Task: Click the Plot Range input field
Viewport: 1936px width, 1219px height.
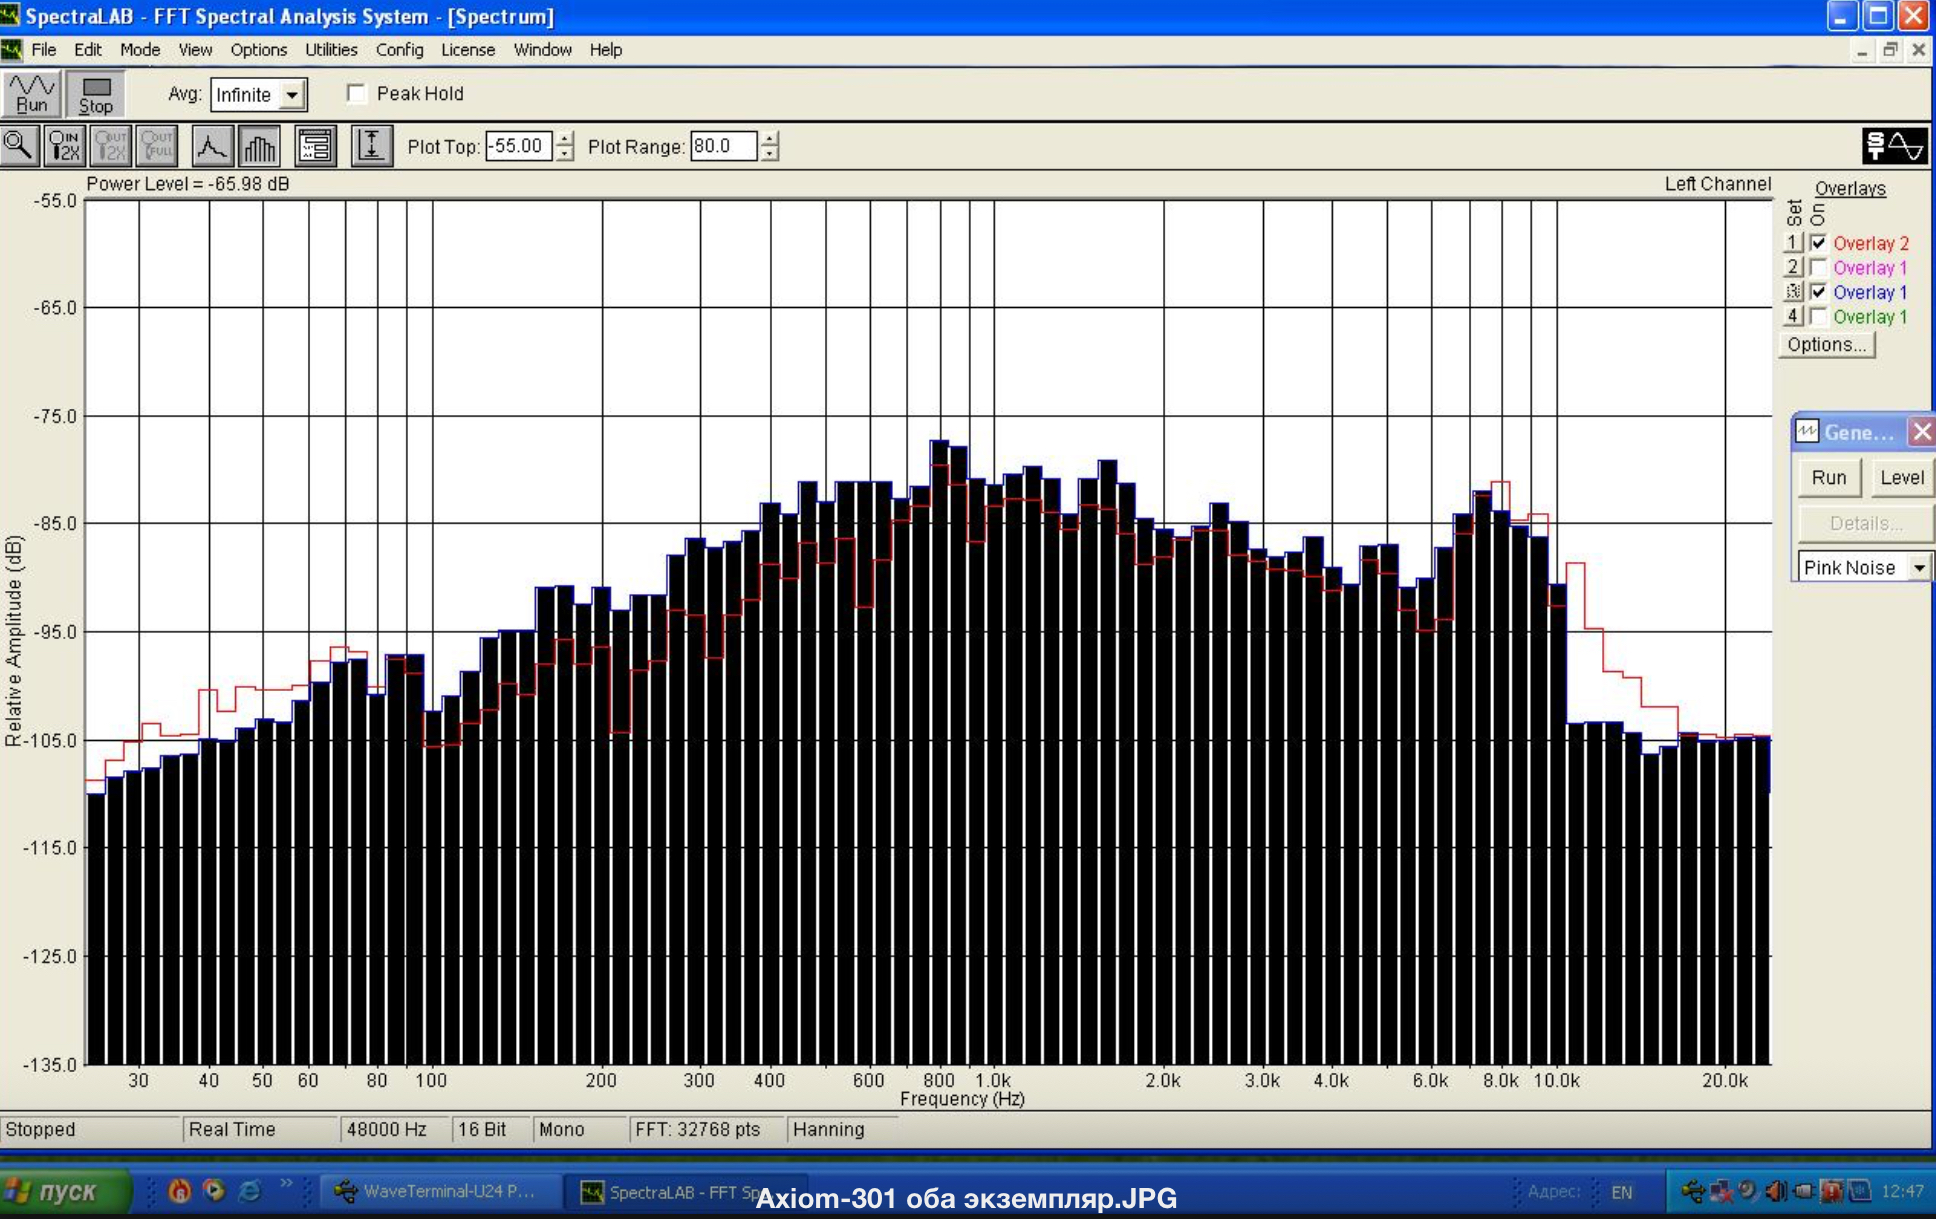Action: 722,146
